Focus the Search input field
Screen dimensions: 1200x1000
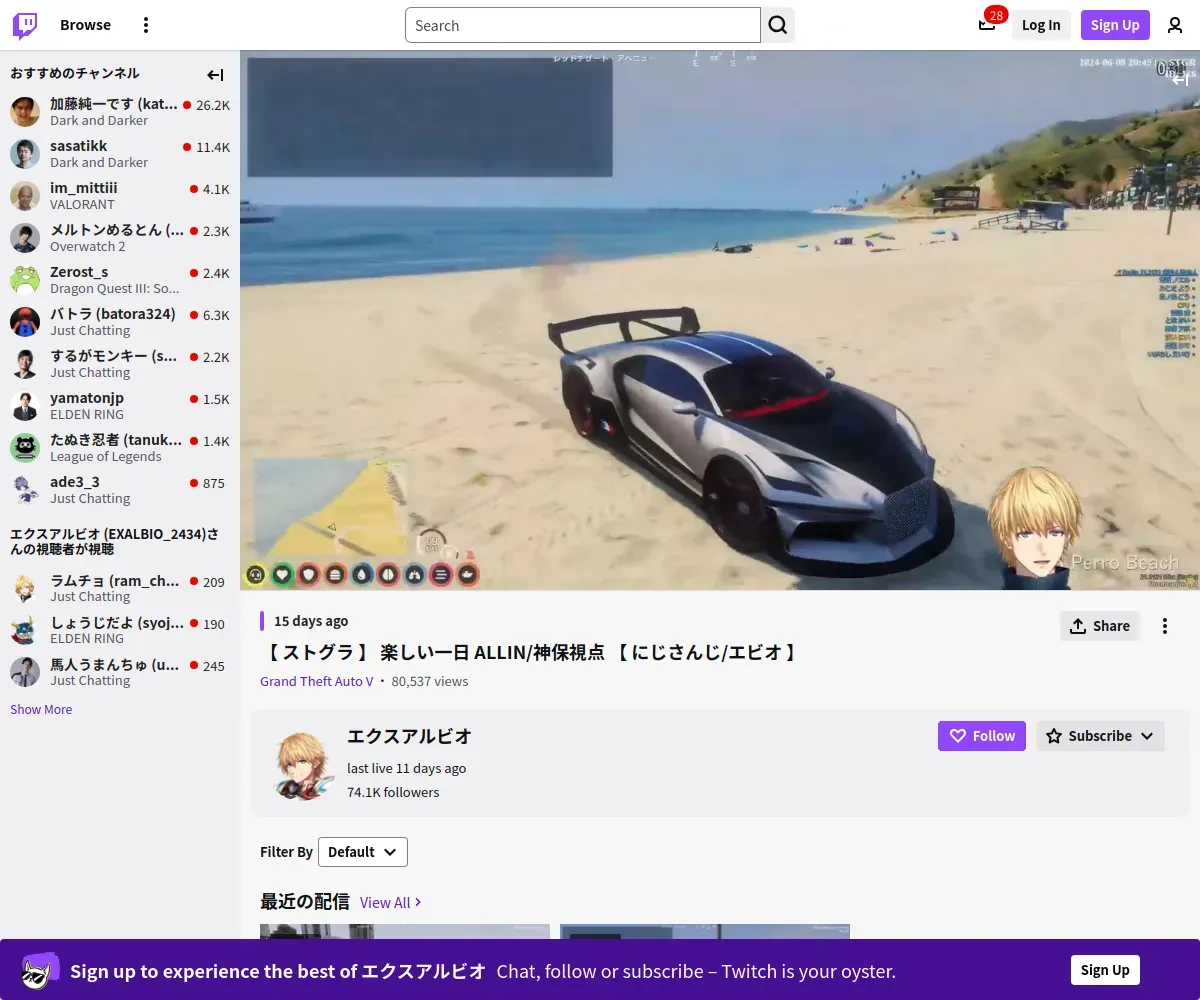[583, 25]
